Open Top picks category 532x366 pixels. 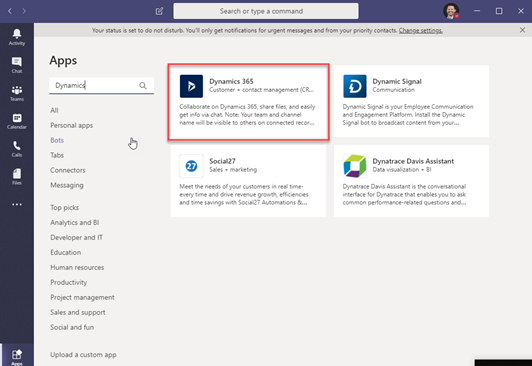tap(64, 208)
